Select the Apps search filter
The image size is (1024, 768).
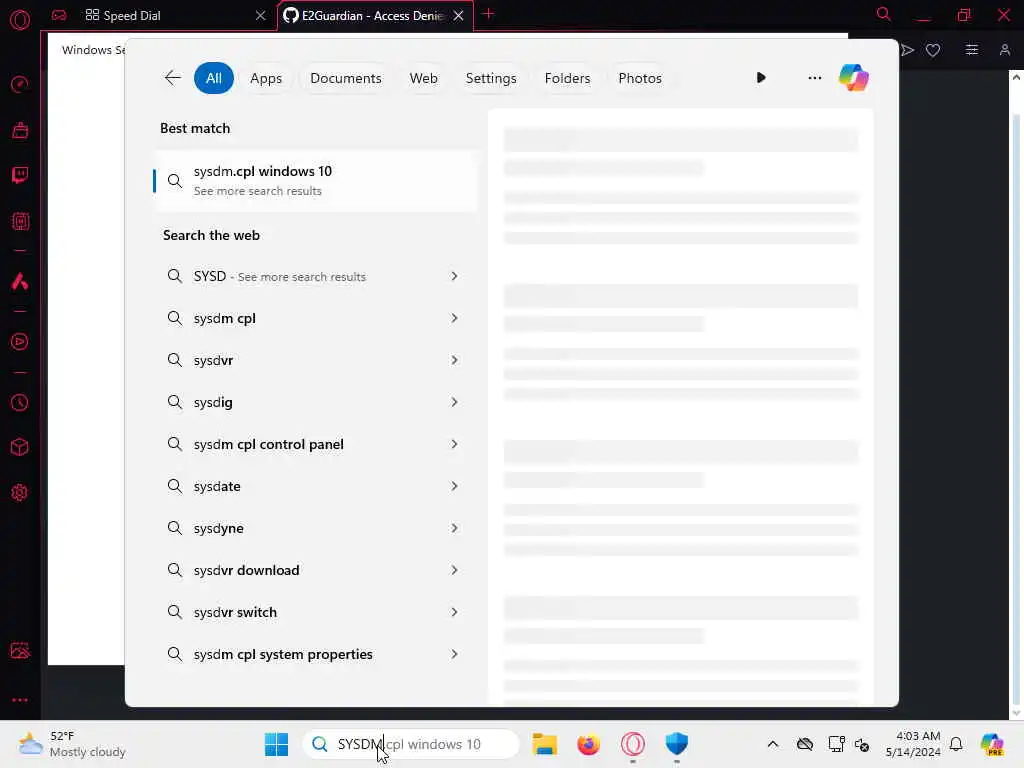click(x=266, y=78)
